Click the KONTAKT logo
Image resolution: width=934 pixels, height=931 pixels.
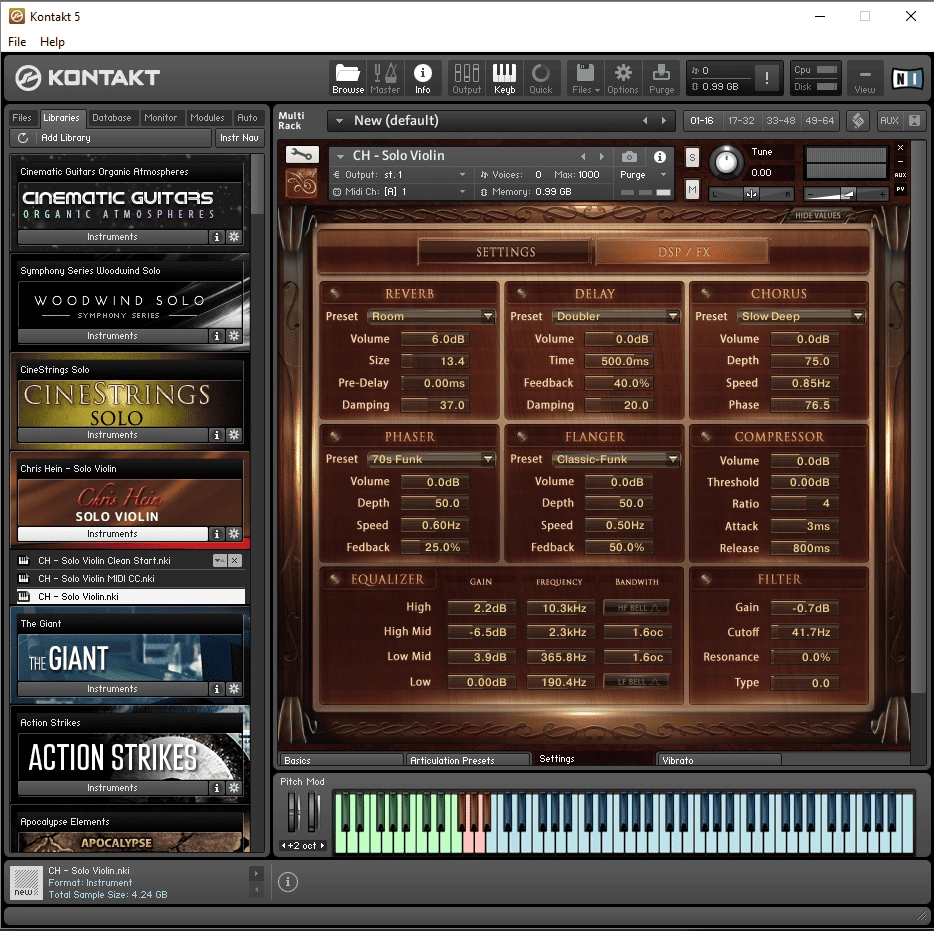pyautogui.click(x=88, y=77)
